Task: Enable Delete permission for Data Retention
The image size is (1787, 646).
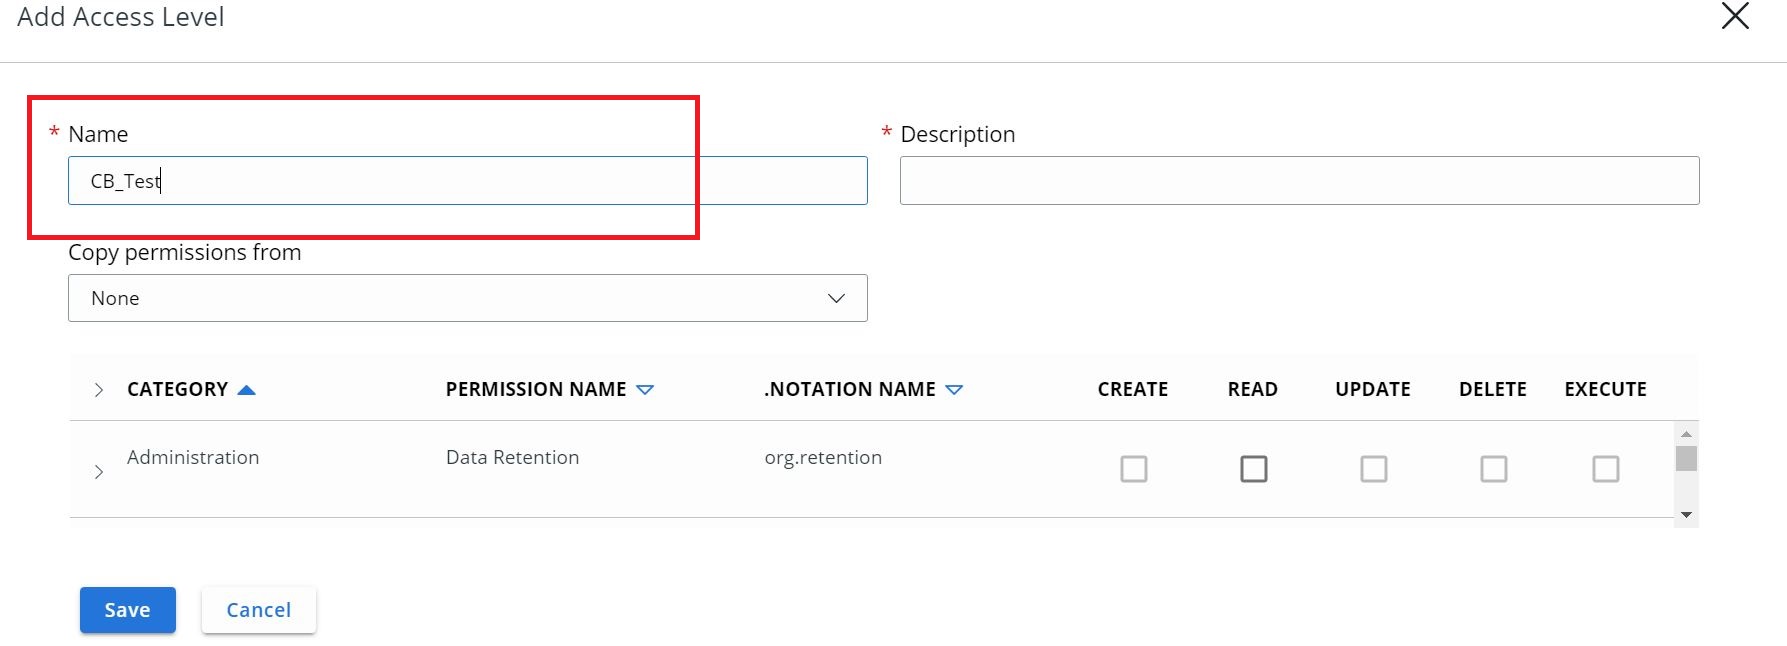Action: coord(1493,469)
